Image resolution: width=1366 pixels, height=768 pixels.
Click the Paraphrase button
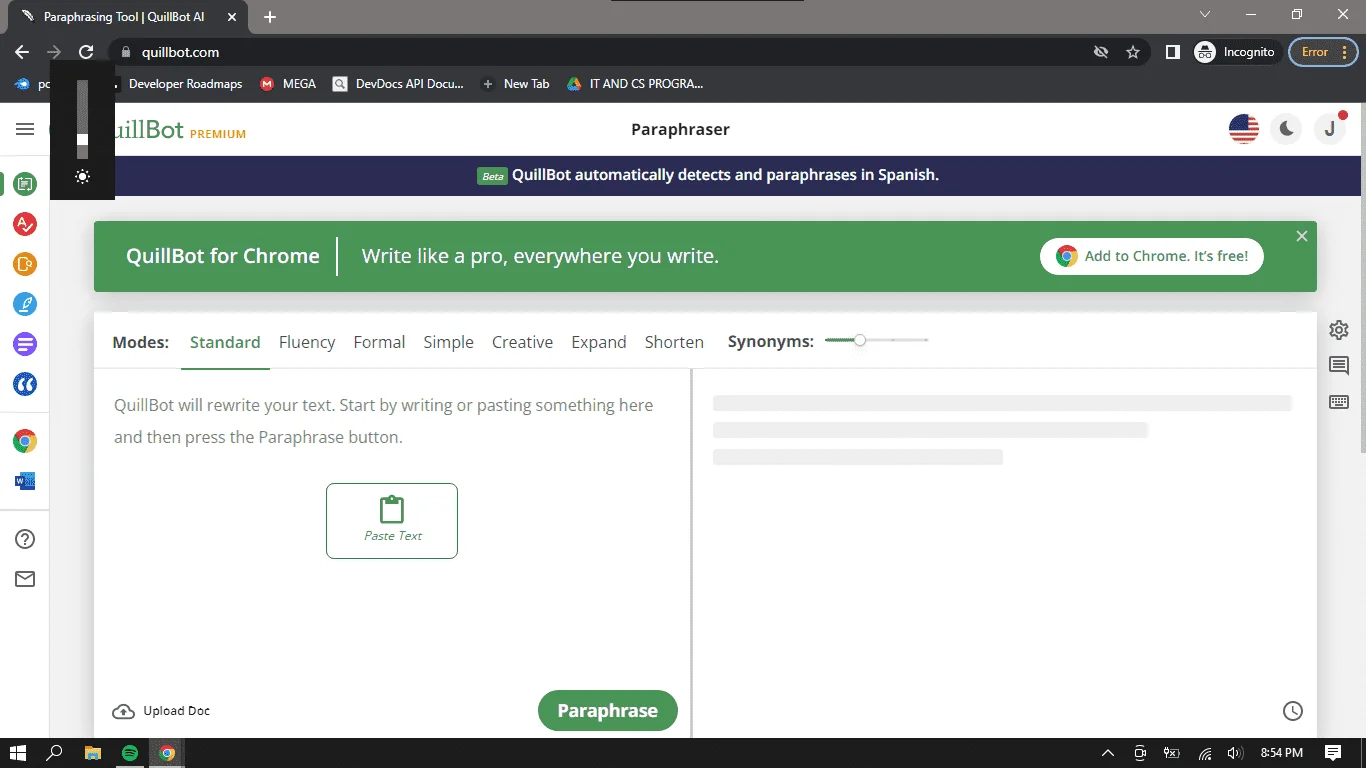[x=607, y=711]
